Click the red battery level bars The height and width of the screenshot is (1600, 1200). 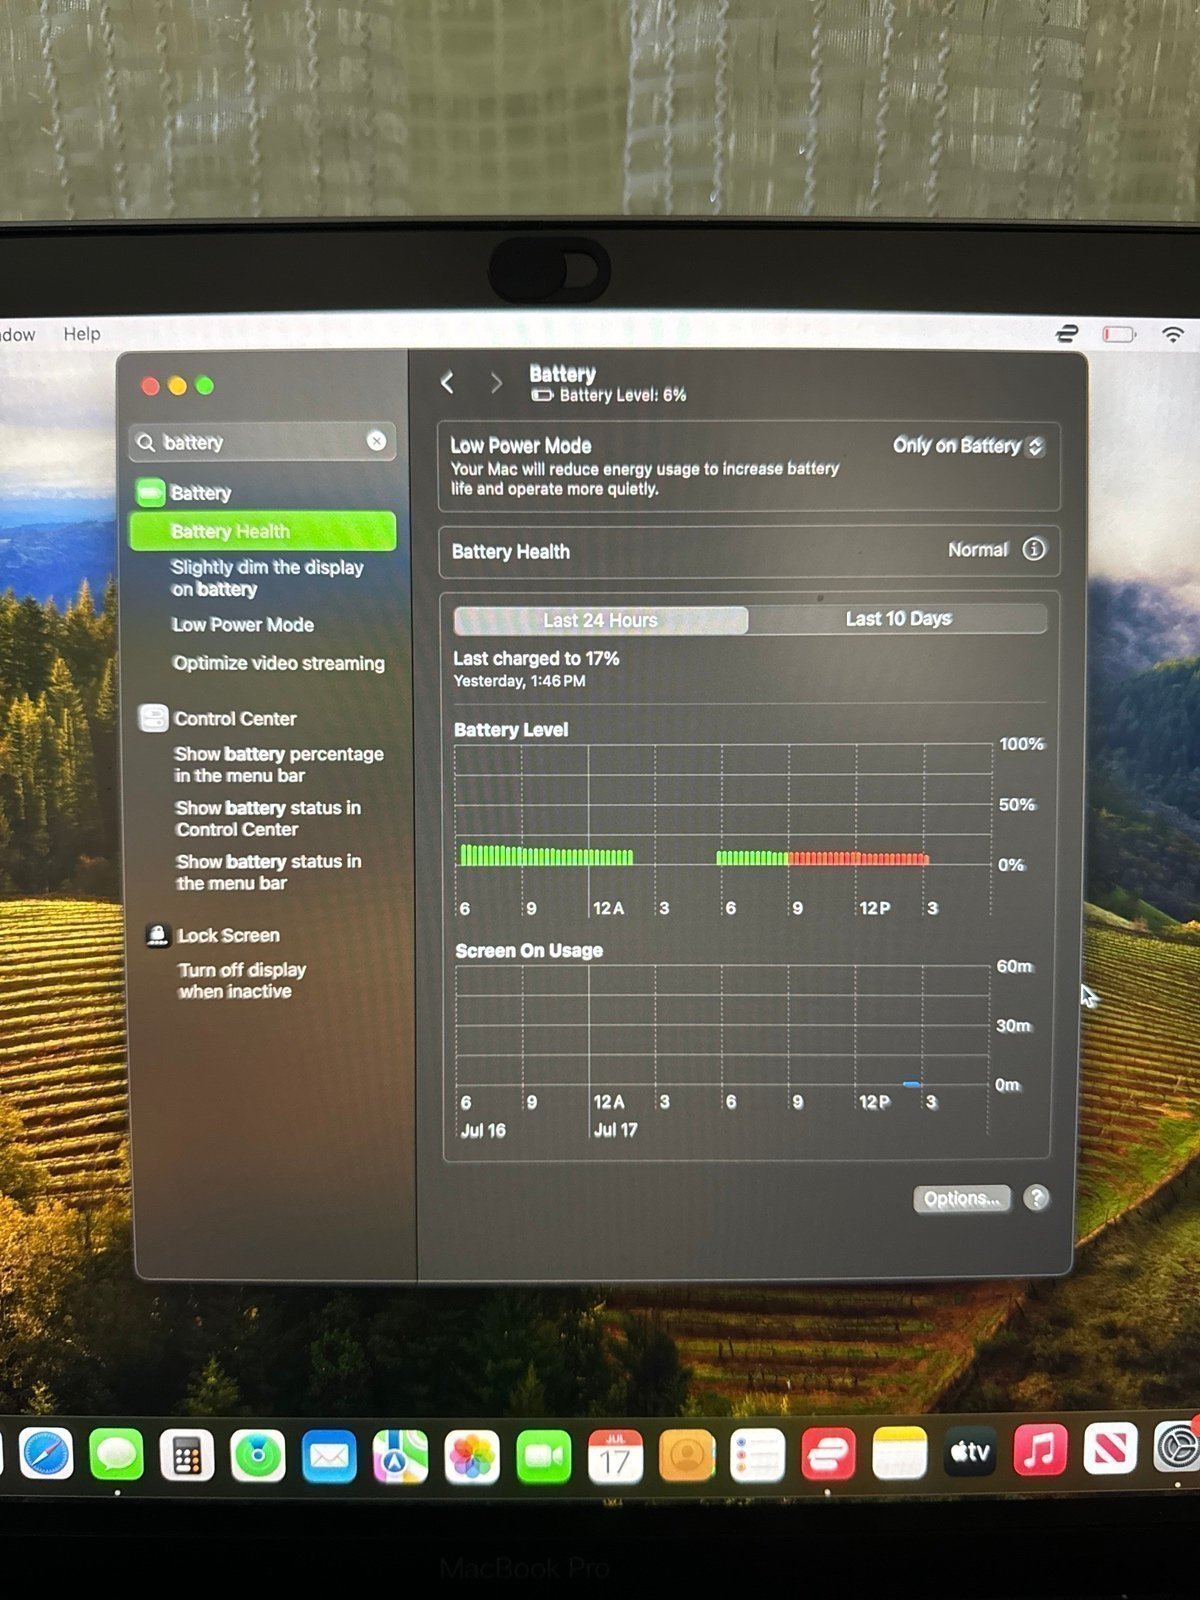[859, 858]
